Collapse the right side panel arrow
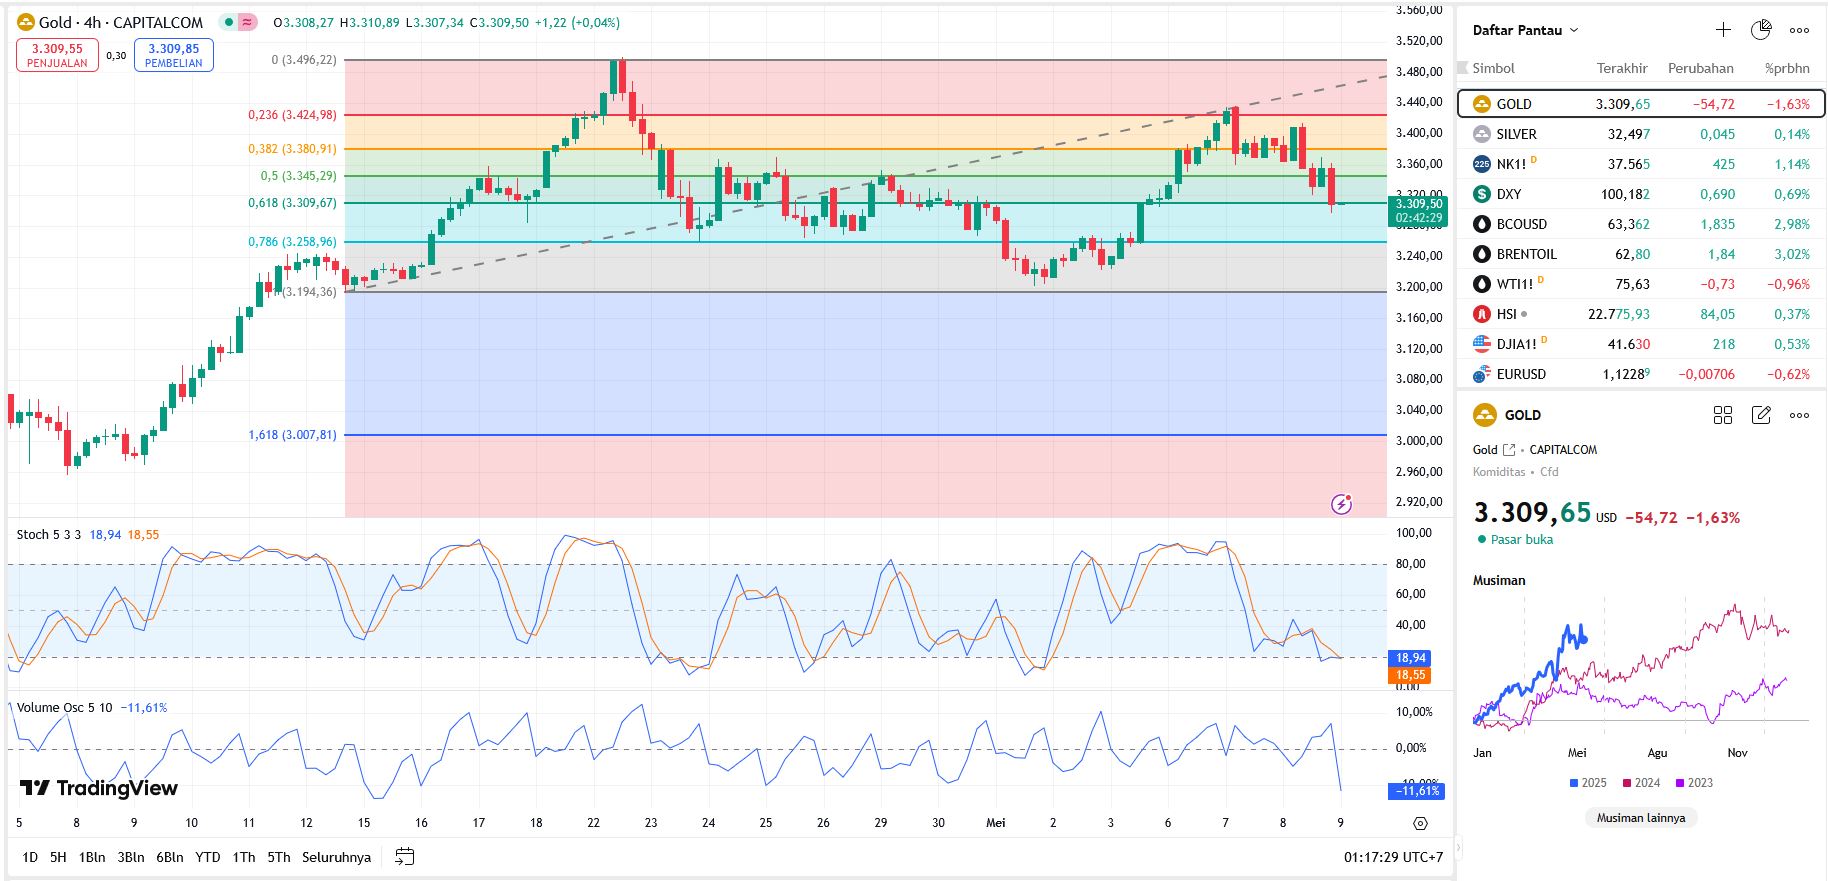The image size is (1828, 881). pos(1457,848)
